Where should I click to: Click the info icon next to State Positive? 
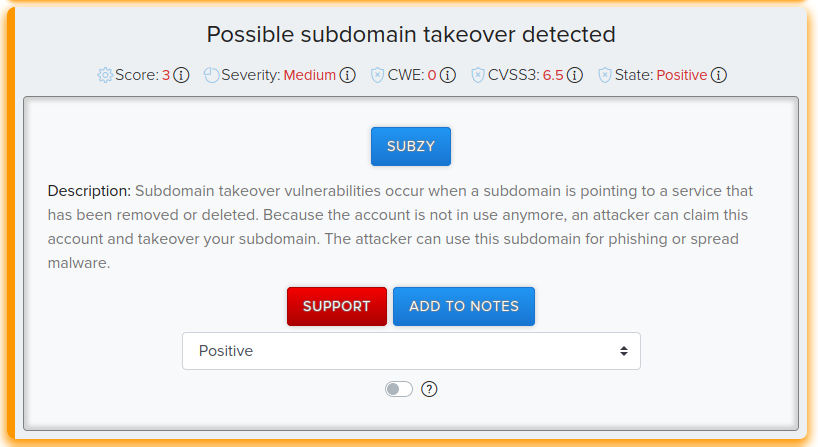[719, 75]
